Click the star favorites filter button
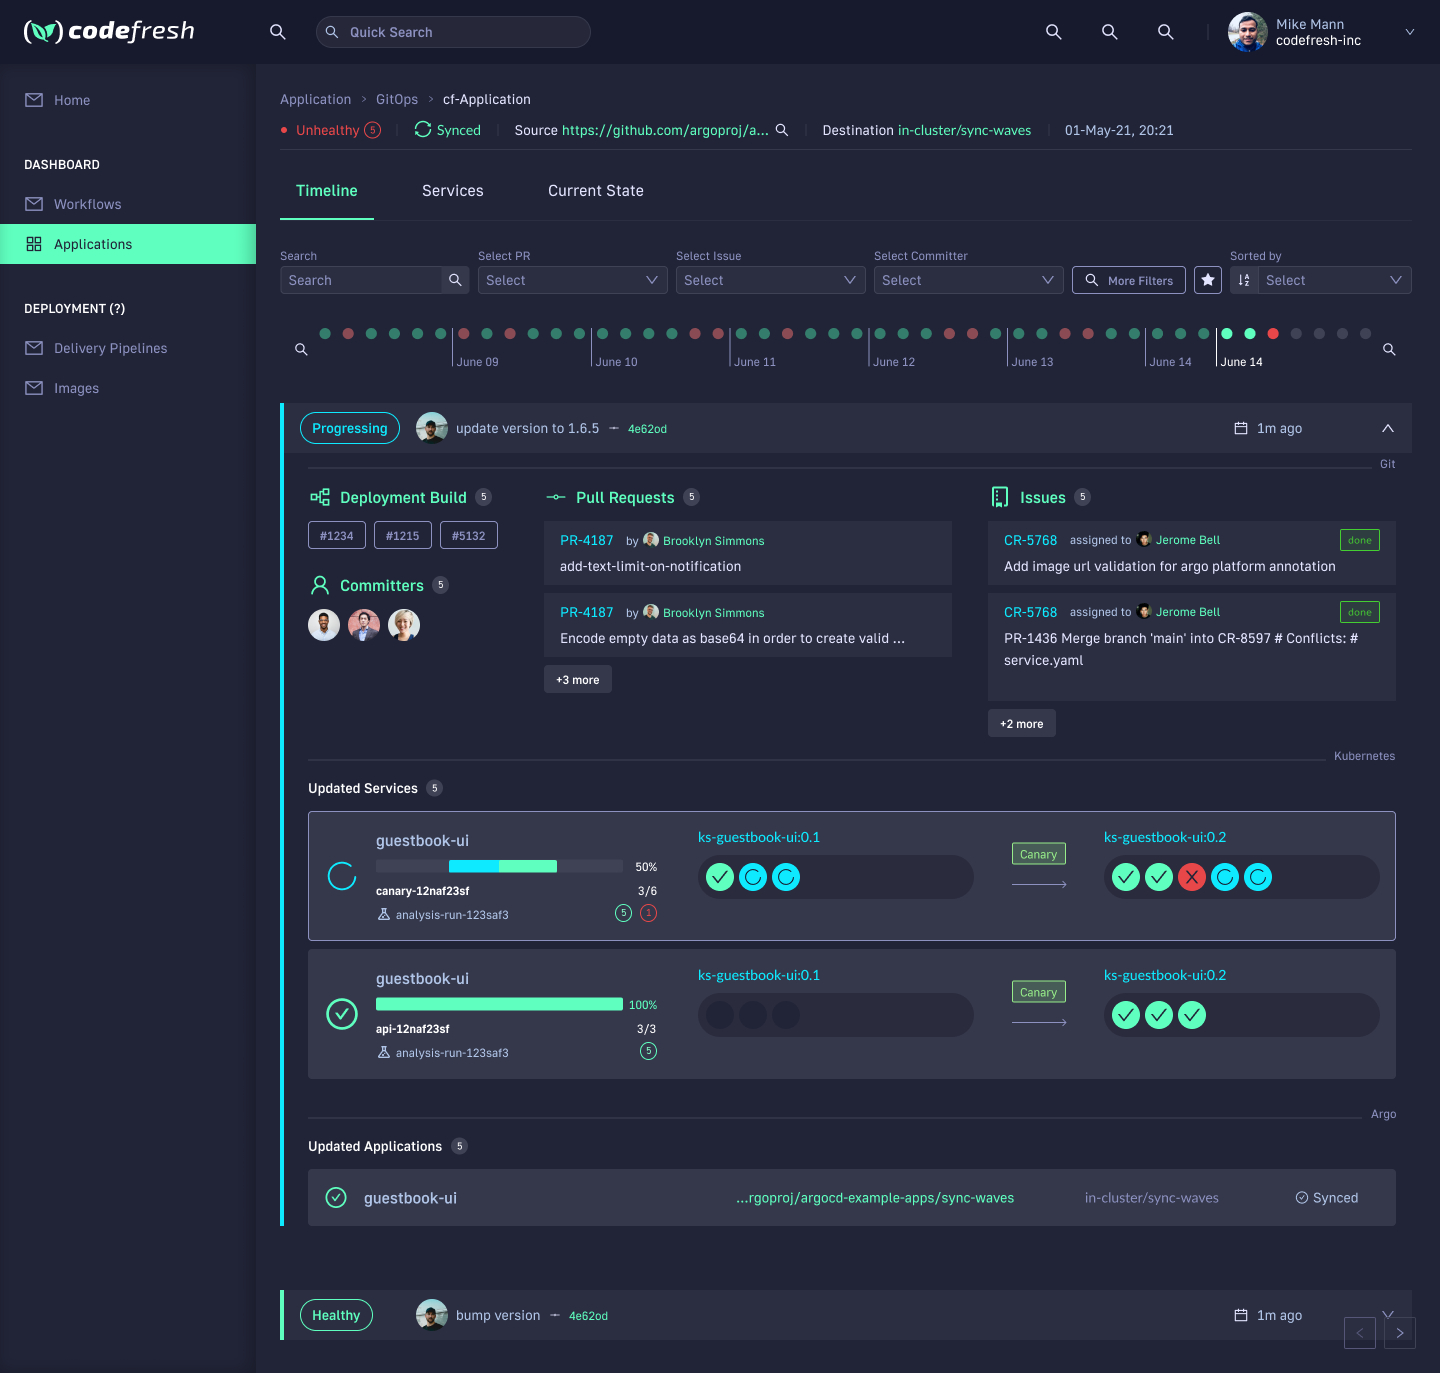 [1208, 280]
